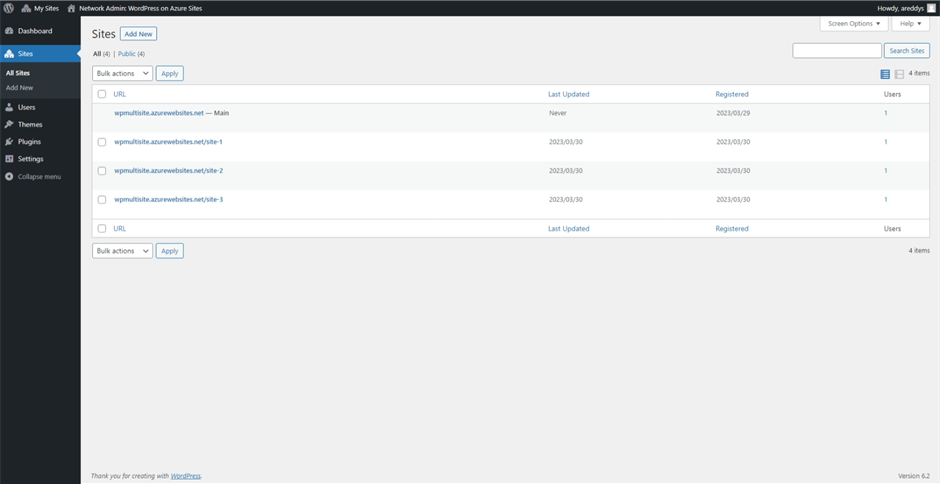This screenshot has width=940, height=484.
Task: Open wpmultisite.azurewebsites.net/site-1 link
Action: (x=168, y=142)
